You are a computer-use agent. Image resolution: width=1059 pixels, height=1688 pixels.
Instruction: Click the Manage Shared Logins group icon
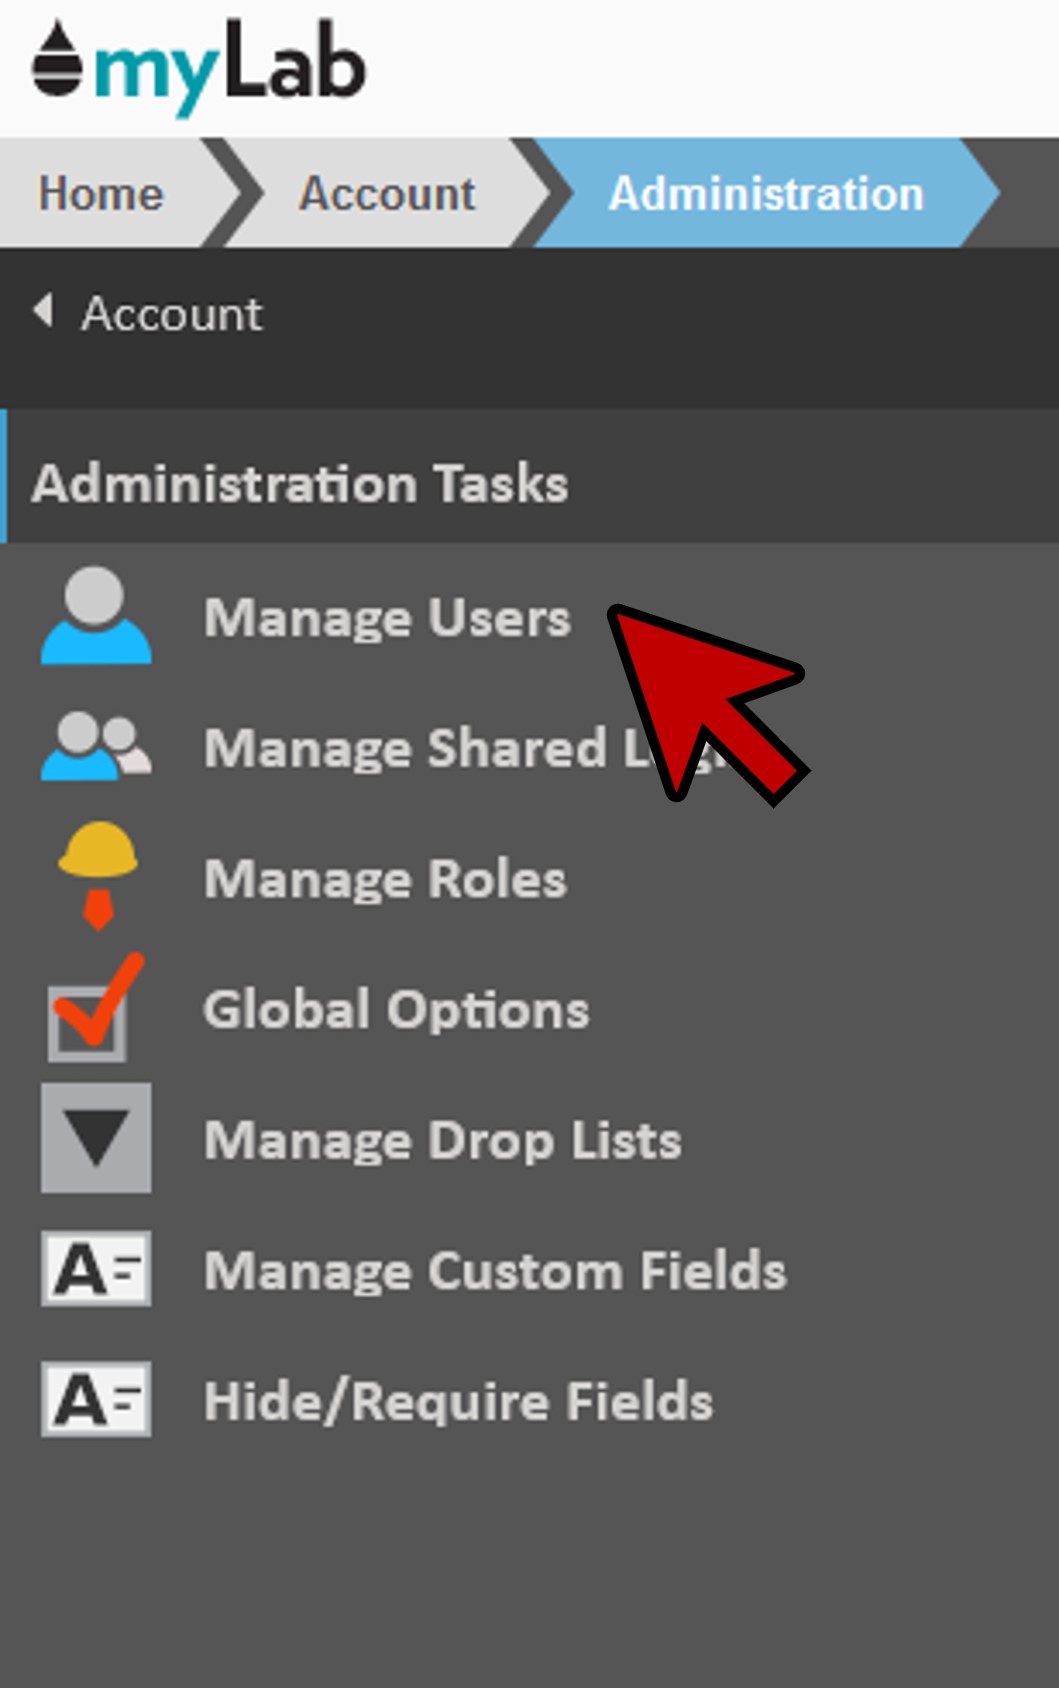(96, 747)
